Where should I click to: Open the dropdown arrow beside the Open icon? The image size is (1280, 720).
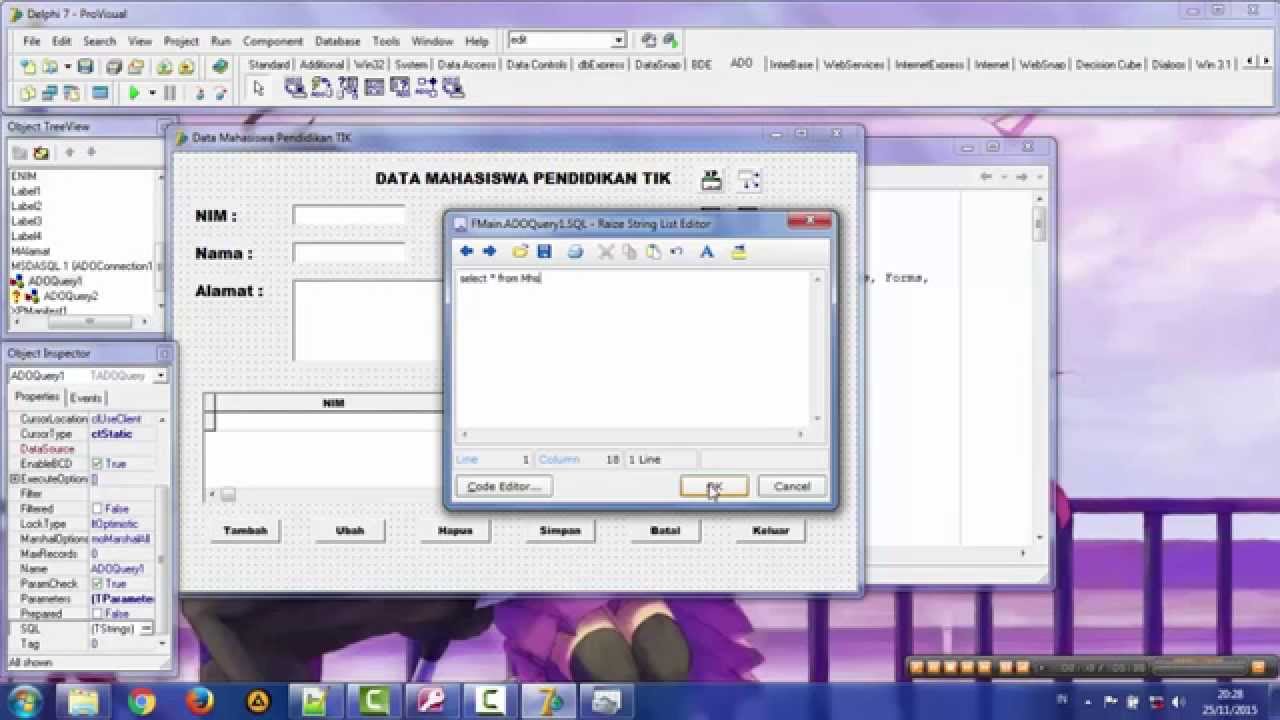coord(67,66)
